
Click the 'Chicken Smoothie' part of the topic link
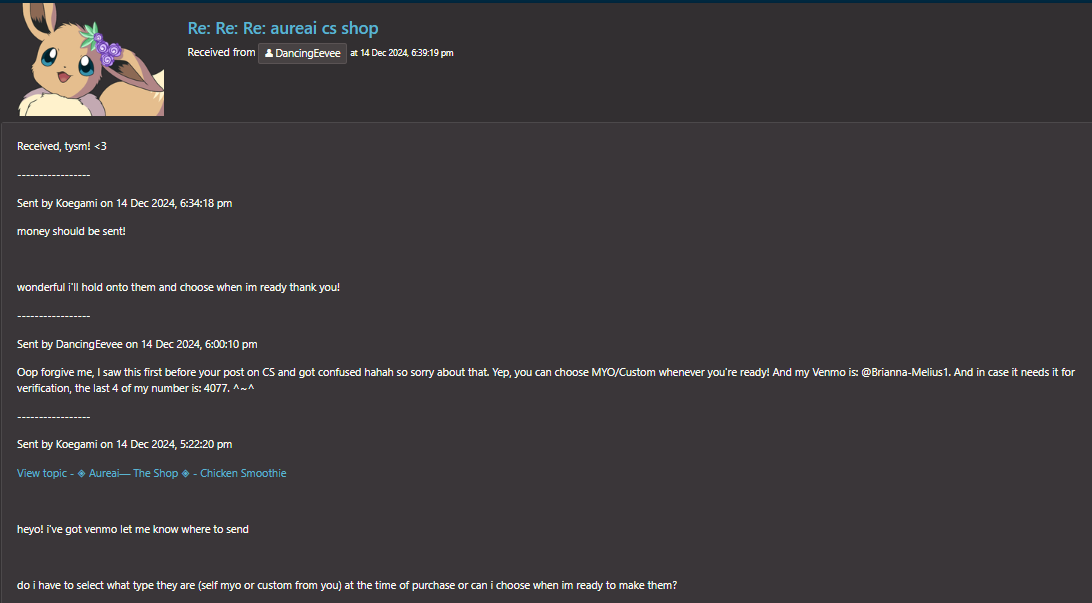pyautogui.click(x=243, y=473)
